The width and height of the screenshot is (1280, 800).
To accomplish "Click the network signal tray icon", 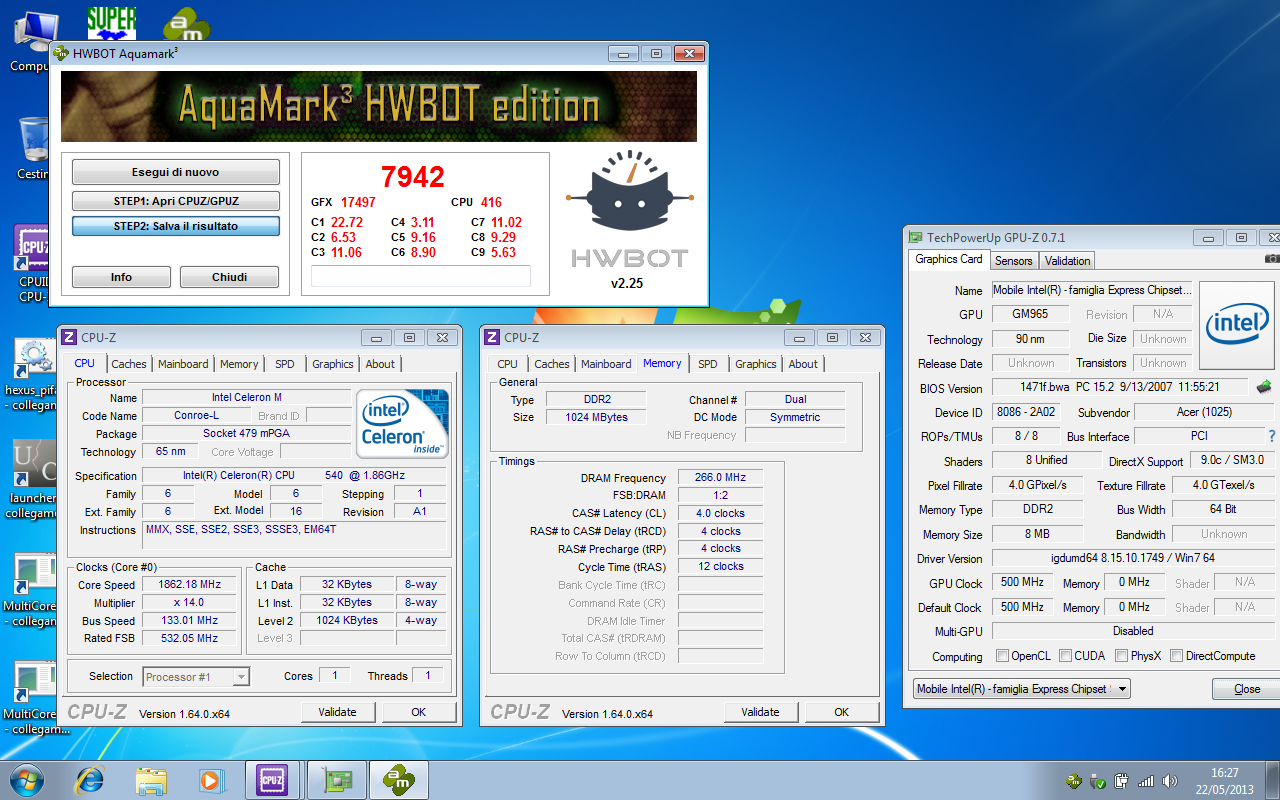I will click(x=1145, y=780).
